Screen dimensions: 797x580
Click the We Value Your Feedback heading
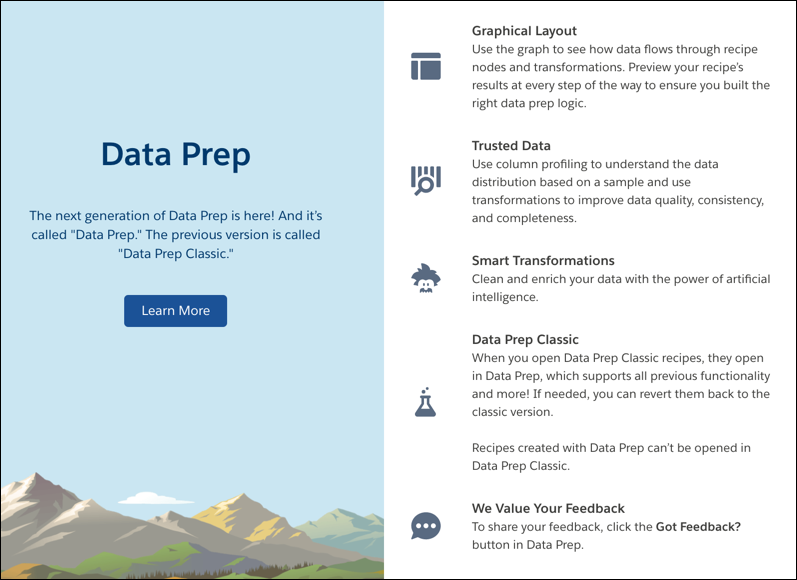tap(548, 508)
